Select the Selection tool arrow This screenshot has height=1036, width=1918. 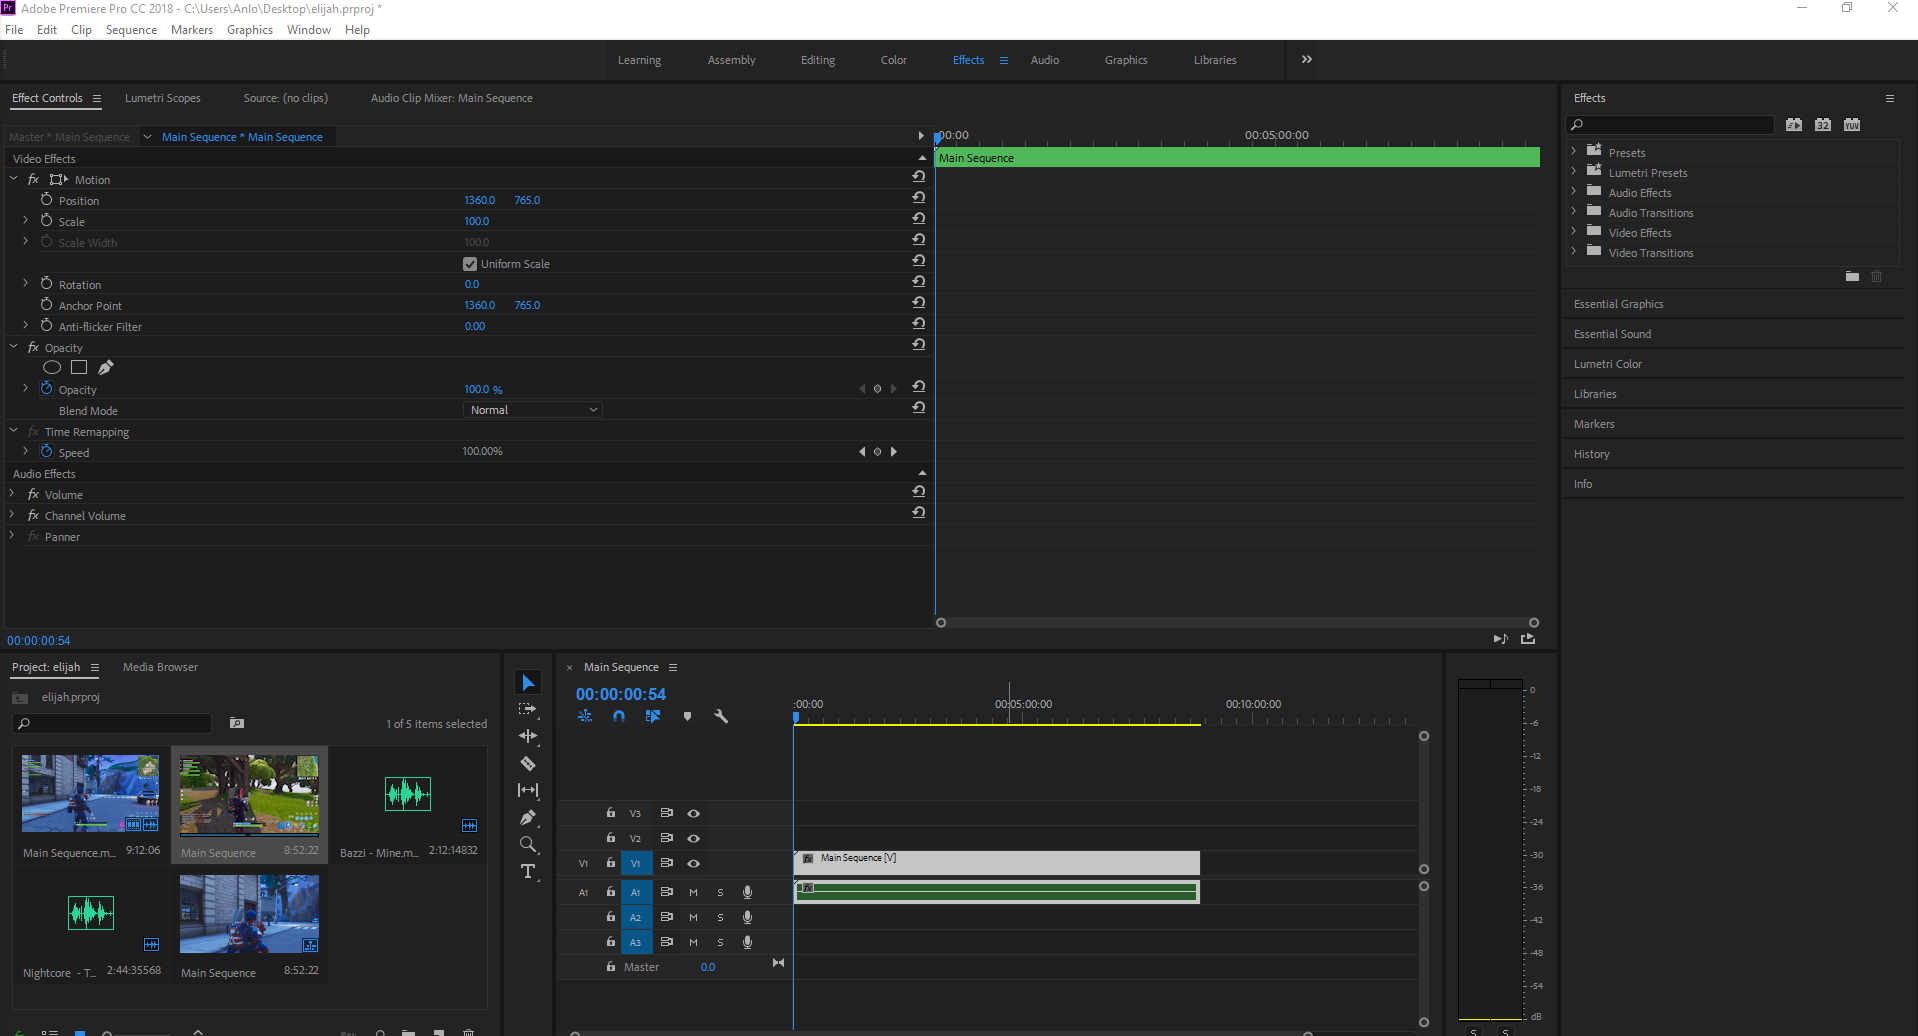pyautogui.click(x=528, y=682)
